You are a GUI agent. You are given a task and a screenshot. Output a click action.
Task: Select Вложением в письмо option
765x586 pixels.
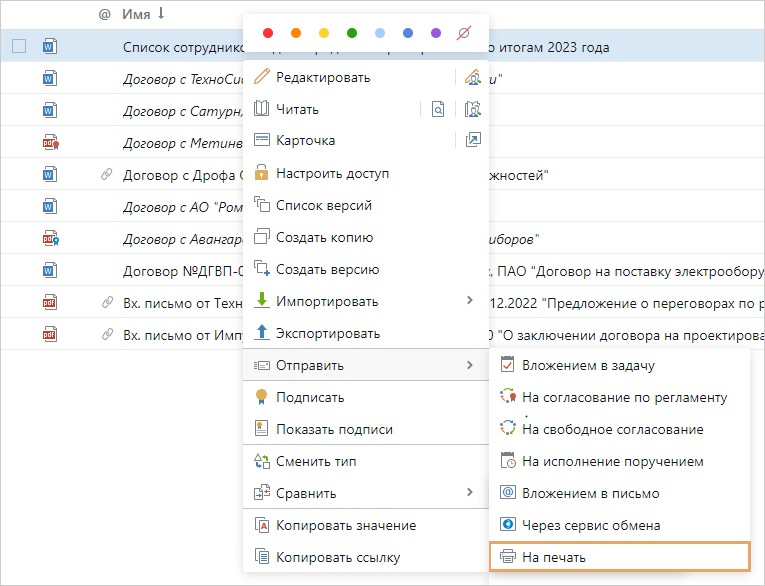pyautogui.click(x=590, y=493)
